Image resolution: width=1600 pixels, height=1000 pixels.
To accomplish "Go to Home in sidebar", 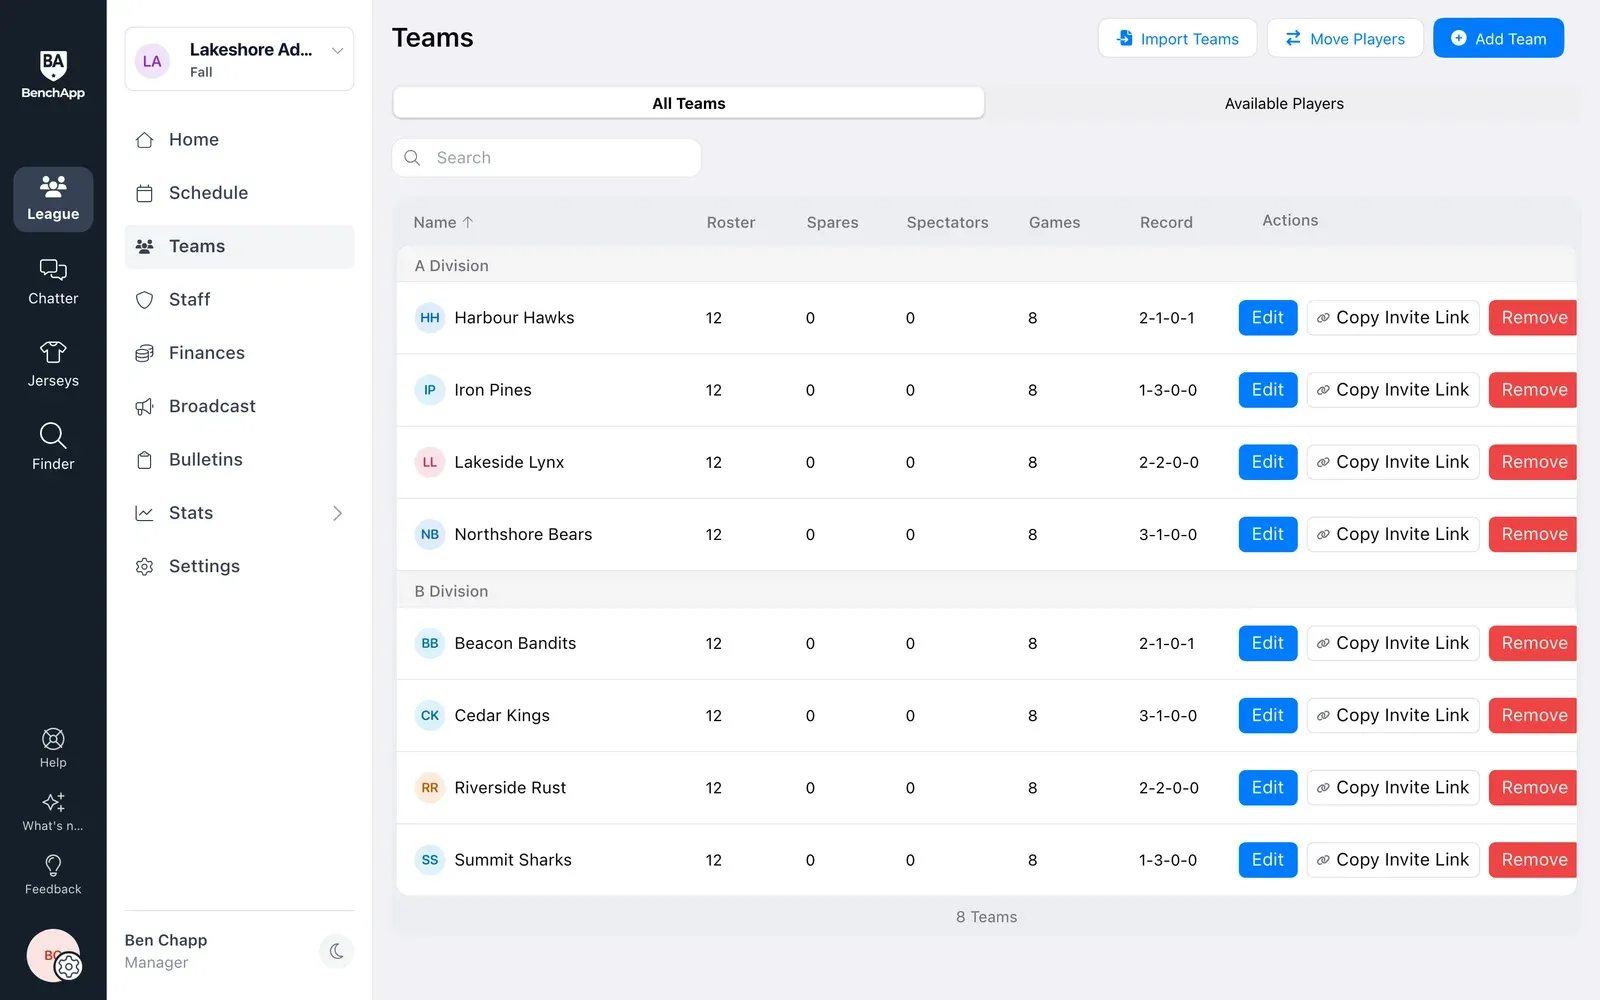I will point(239,140).
